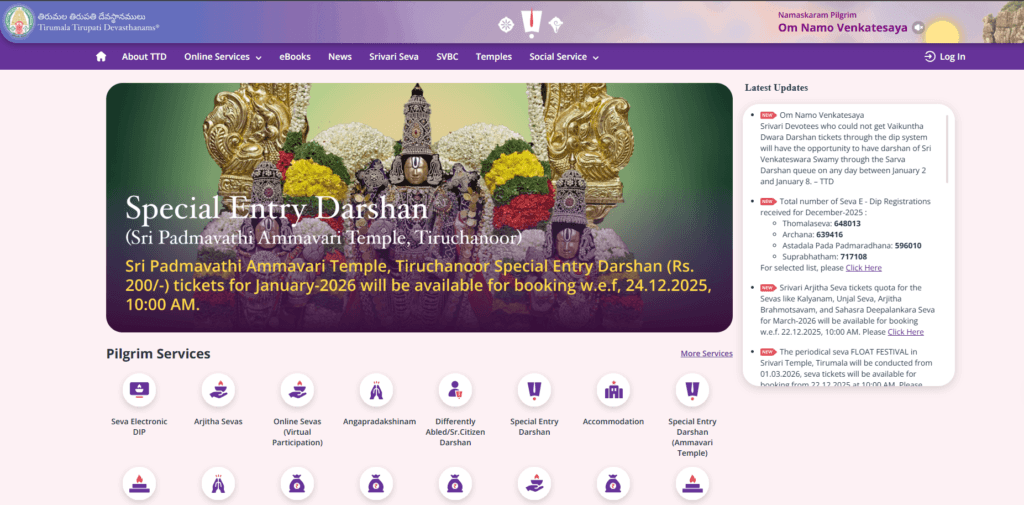Open the Temples menu item
1024x505 pixels.
[494, 57]
